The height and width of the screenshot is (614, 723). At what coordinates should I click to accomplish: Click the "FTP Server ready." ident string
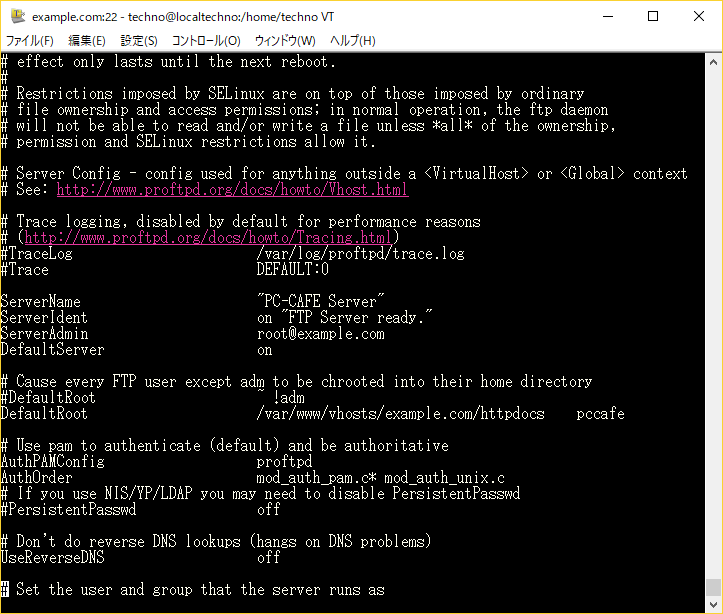pos(357,318)
